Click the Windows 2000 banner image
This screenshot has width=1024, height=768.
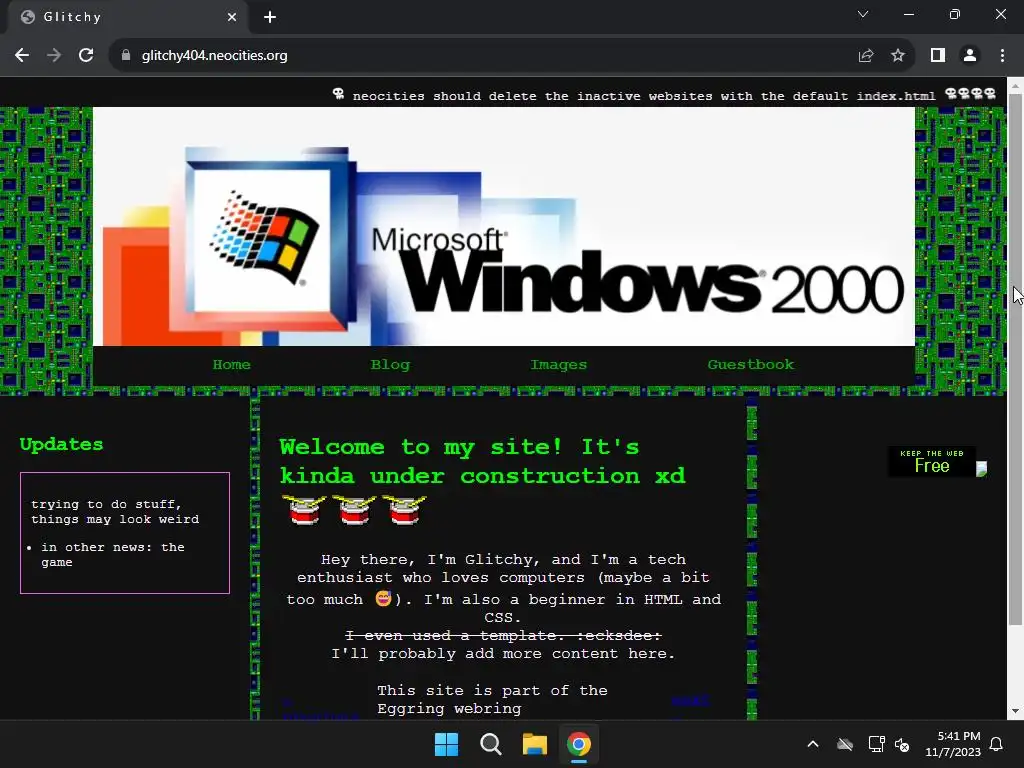point(504,226)
